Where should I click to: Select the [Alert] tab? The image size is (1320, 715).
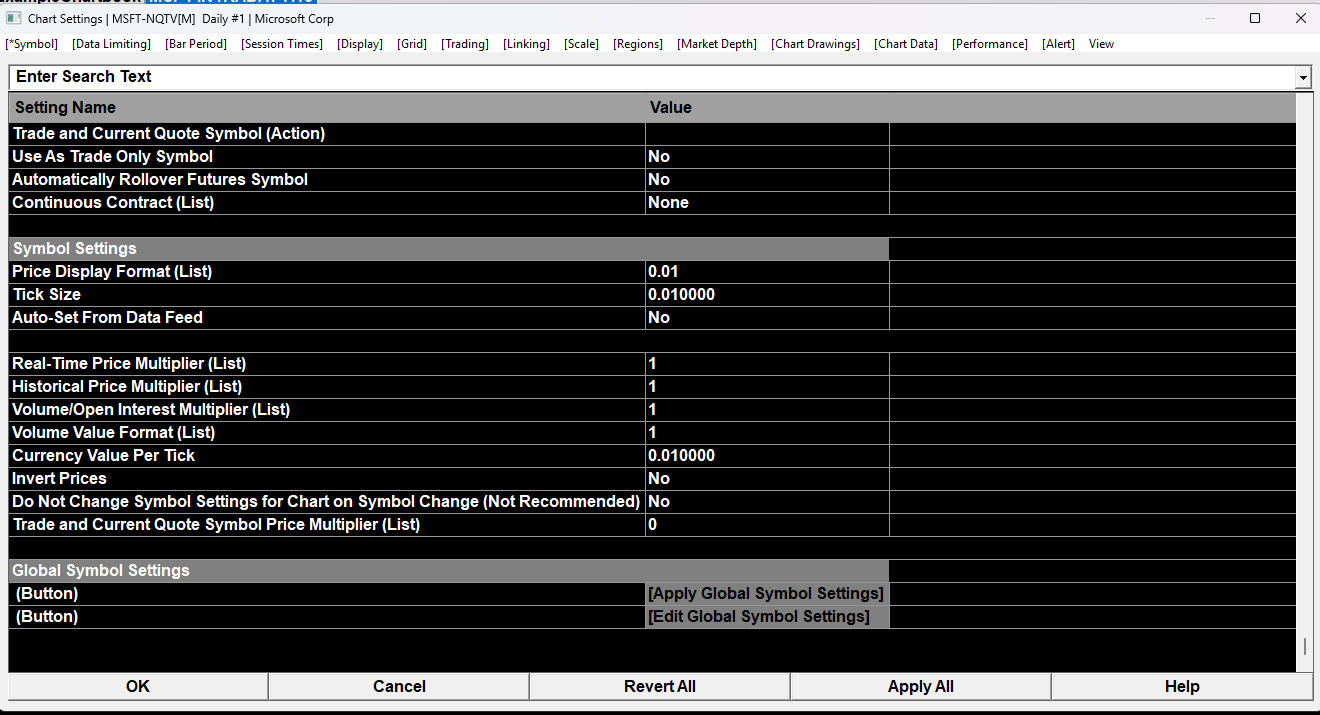[x=1058, y=44]
